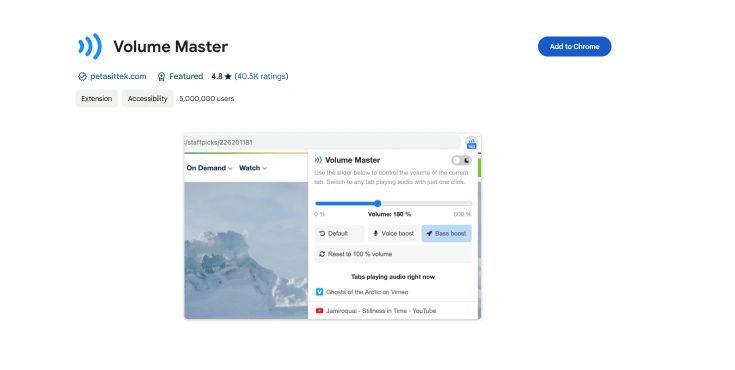Toggle the dark mode switch in popup
This screenshot has width=735, height=370.
tap(461, 160)
